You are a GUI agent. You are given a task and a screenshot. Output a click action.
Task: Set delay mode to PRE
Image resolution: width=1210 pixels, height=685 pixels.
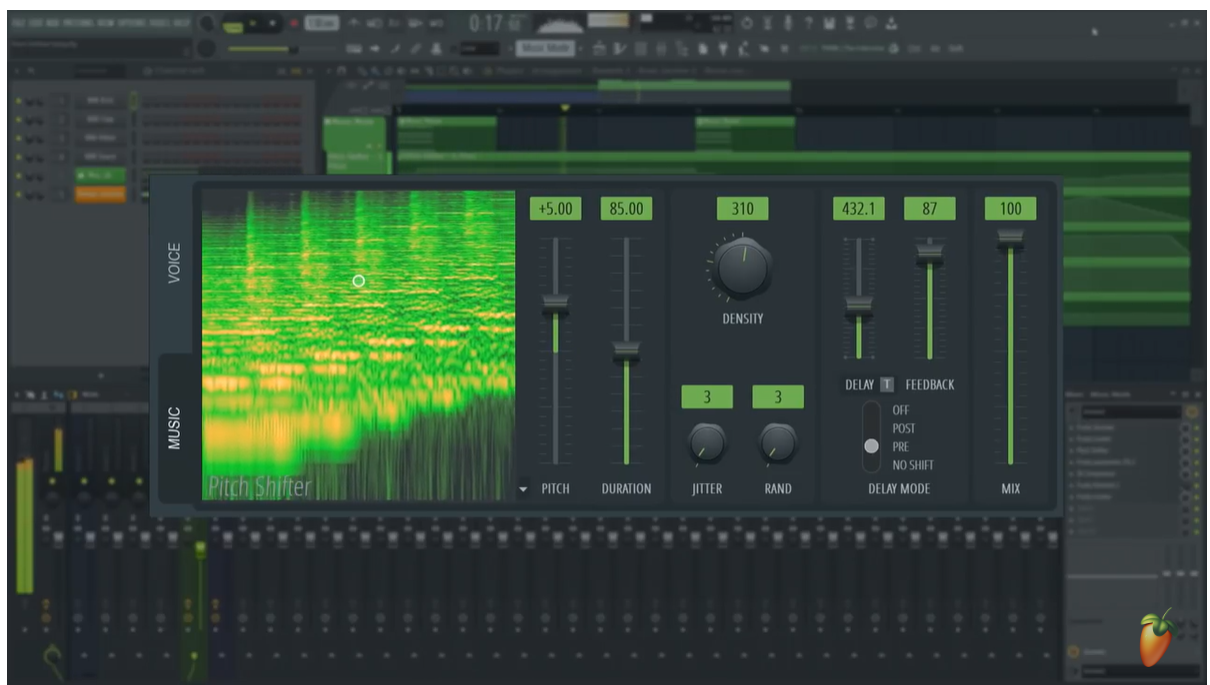click(x=901, y=447)
